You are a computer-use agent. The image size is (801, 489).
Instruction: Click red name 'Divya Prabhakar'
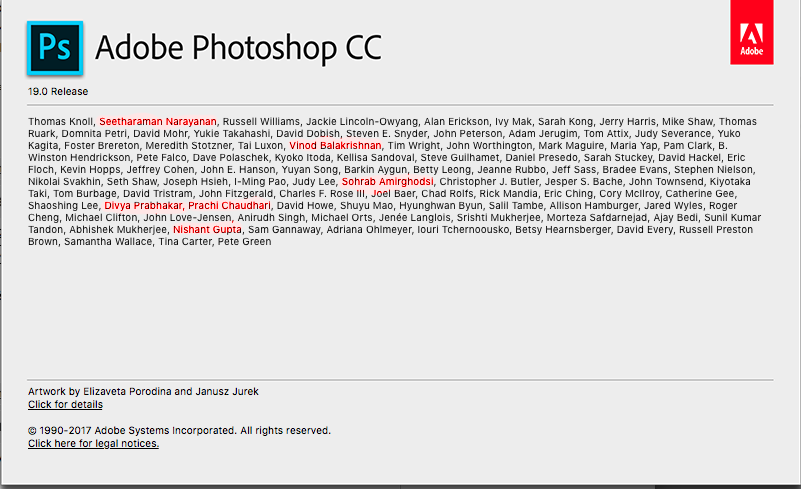pos(144,205)
